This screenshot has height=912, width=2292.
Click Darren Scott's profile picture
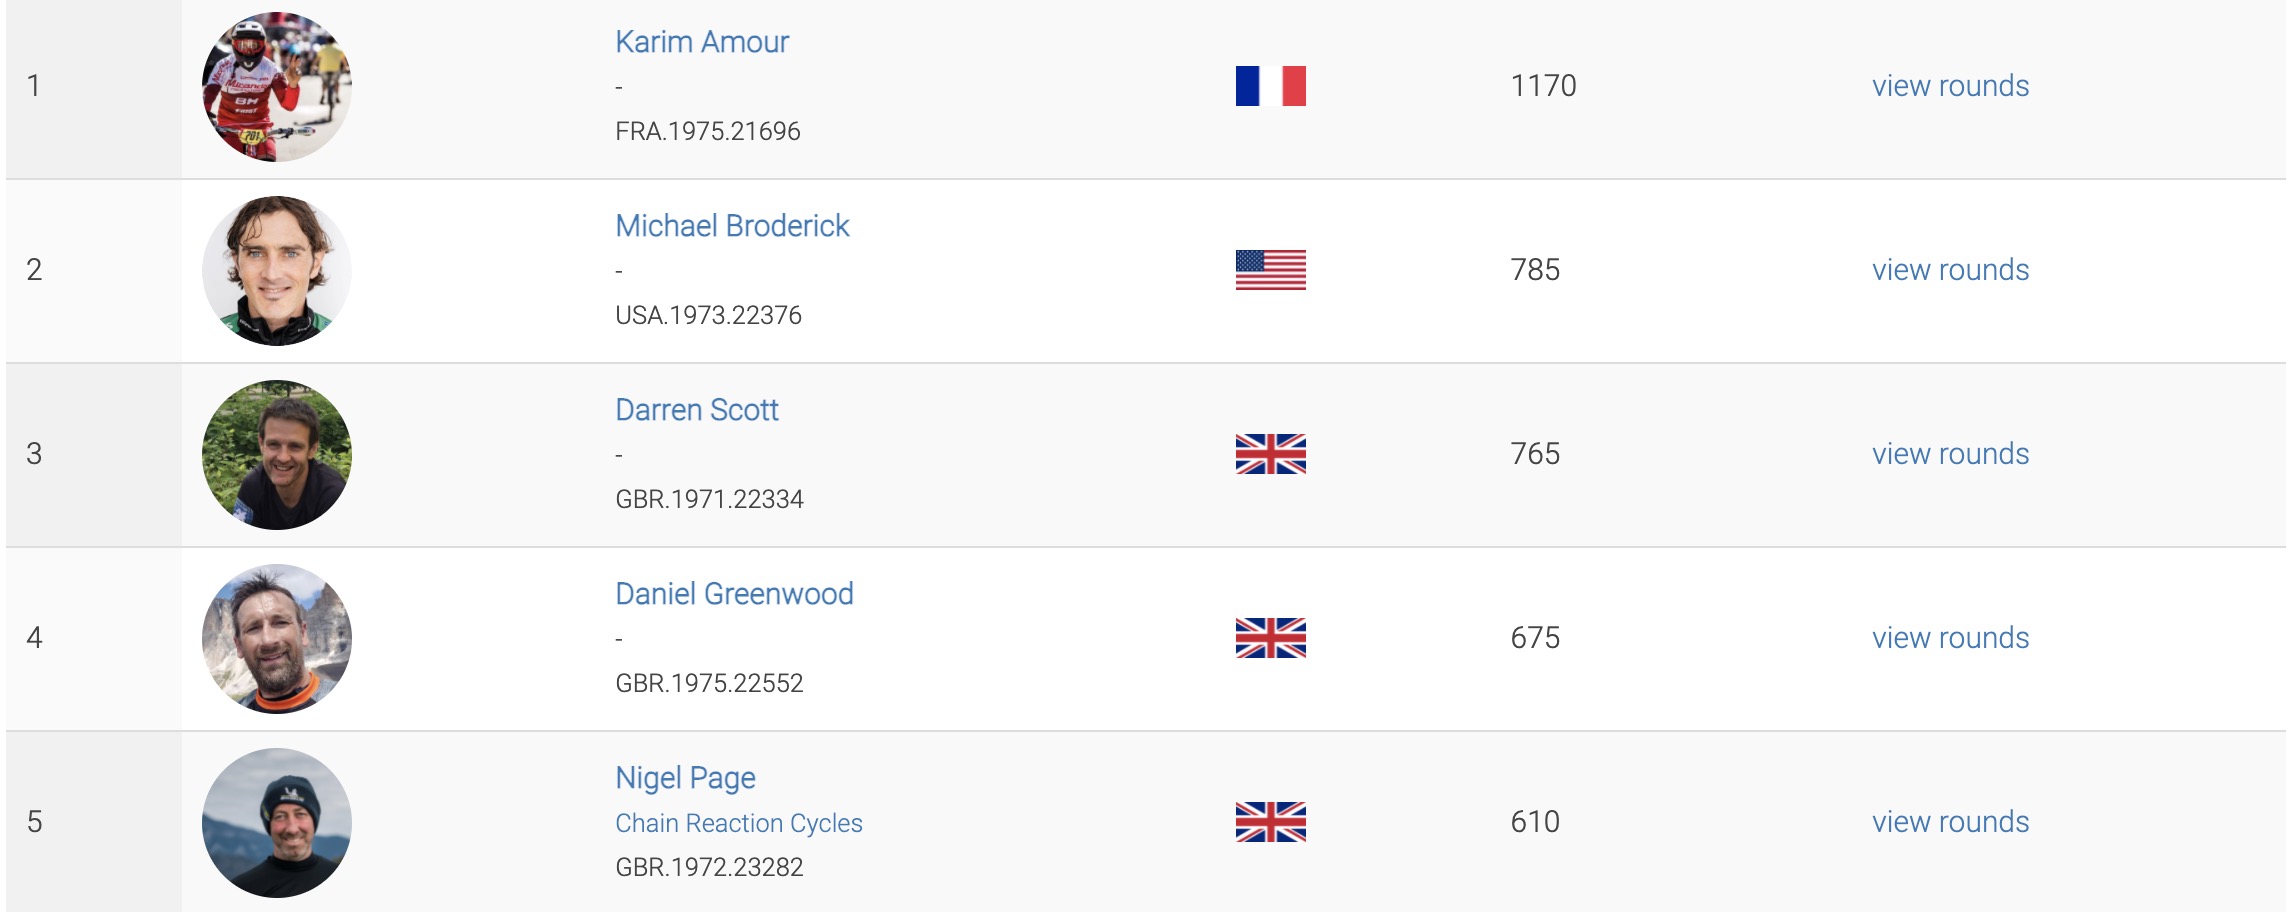[x=277, y=455]
